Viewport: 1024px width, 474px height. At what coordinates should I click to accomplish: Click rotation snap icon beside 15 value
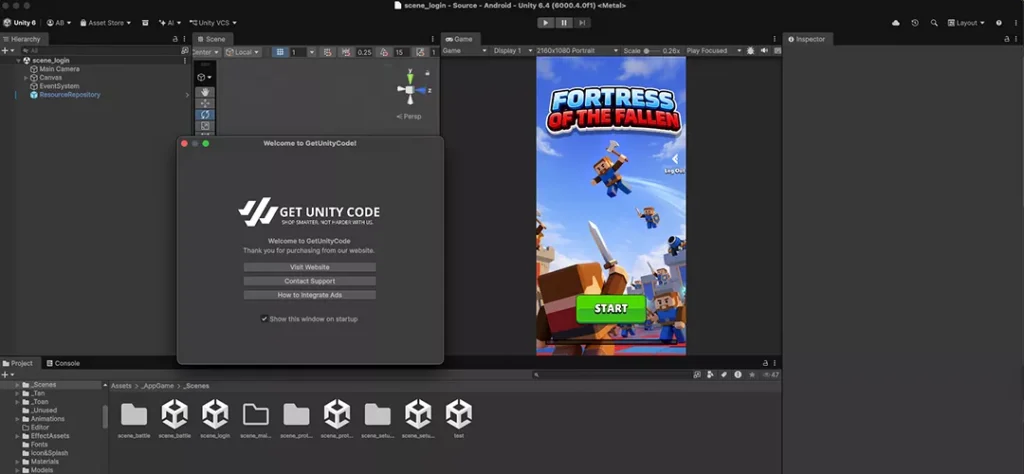tap(384, 52)
